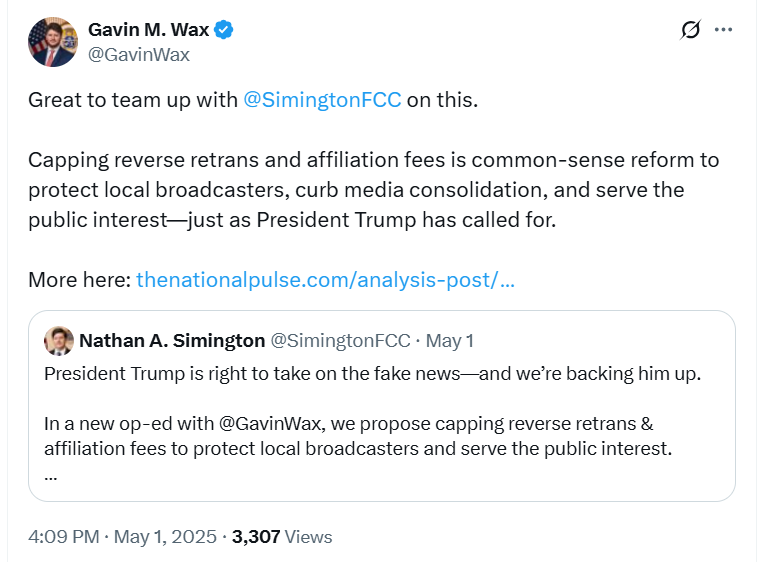This screenshot has height=562, width=757.
Task: Open the @GavinWax handle below the name
Action: (x=139, y=55)
